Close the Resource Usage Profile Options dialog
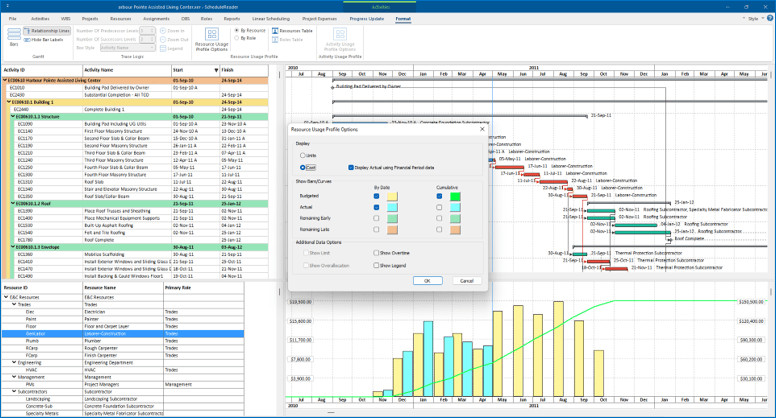The width and height of the screenshot is (776, 418). (483, 129)
